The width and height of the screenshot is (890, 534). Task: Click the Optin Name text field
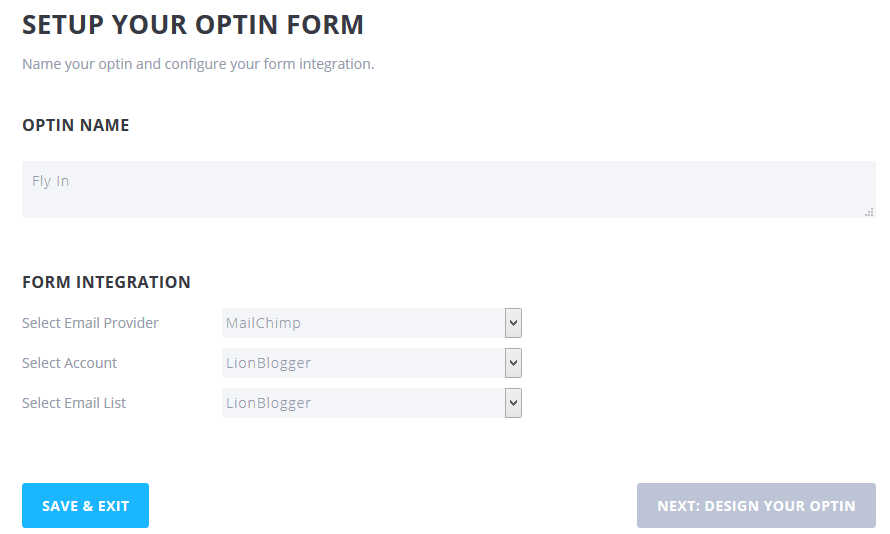click(448, 189)
